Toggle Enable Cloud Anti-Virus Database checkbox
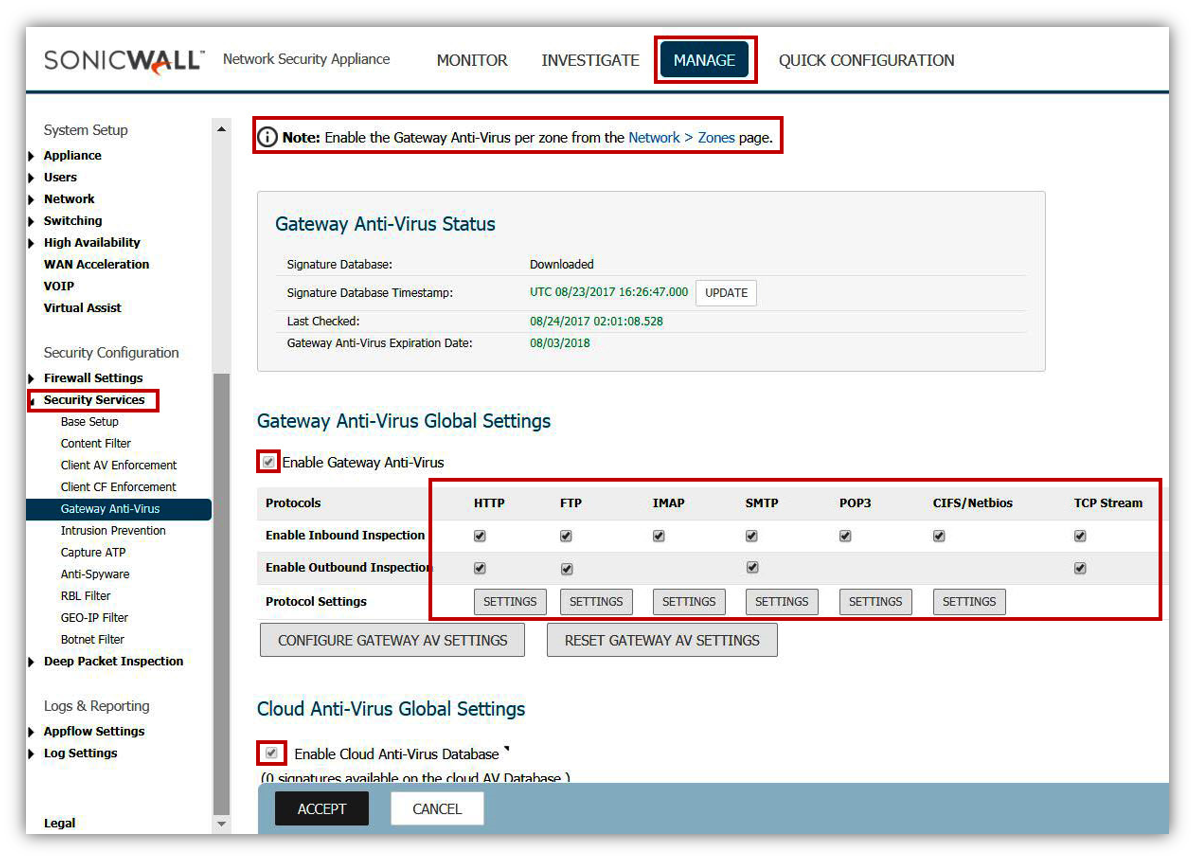The image size is (1202, 857). click(272, 753)
